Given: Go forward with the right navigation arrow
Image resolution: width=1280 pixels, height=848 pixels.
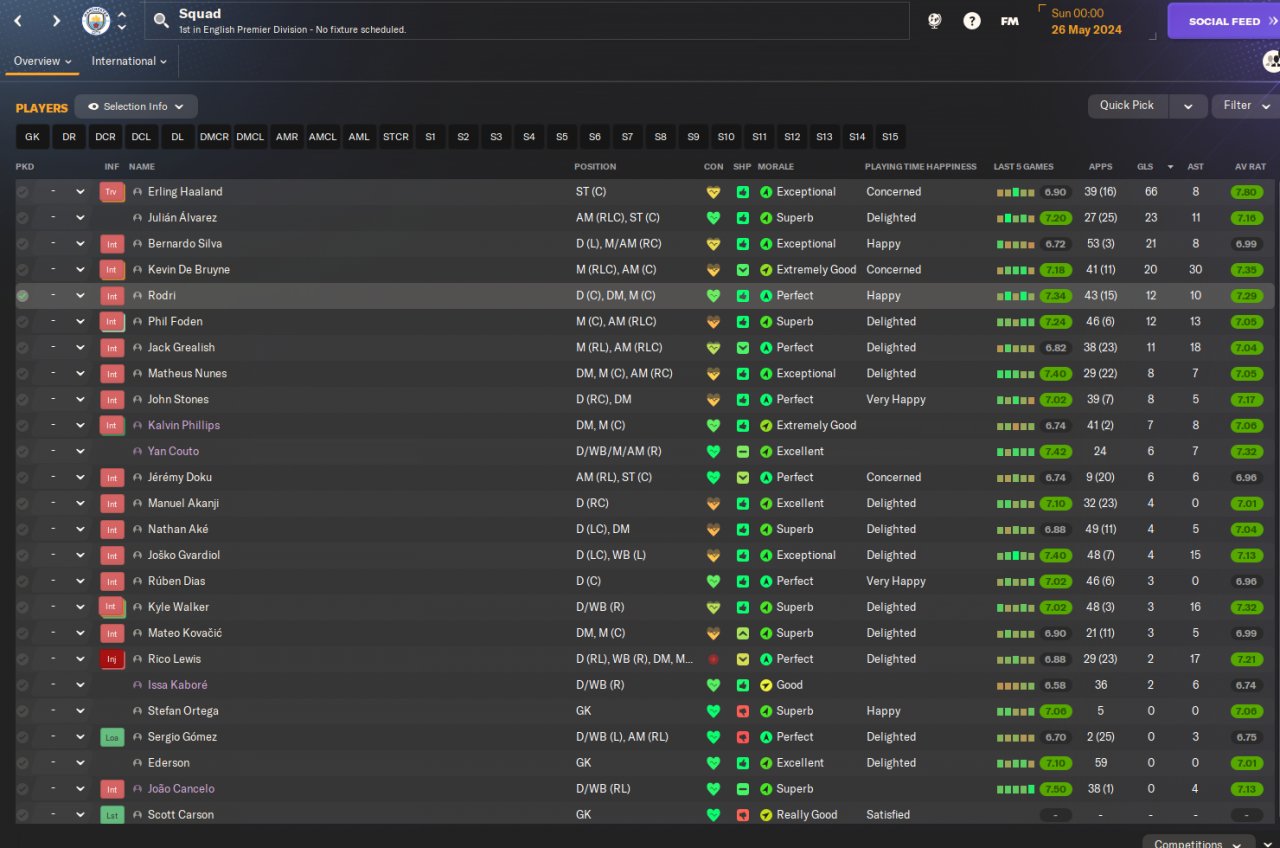Looking at the screenshot, I should coord(56,21).
